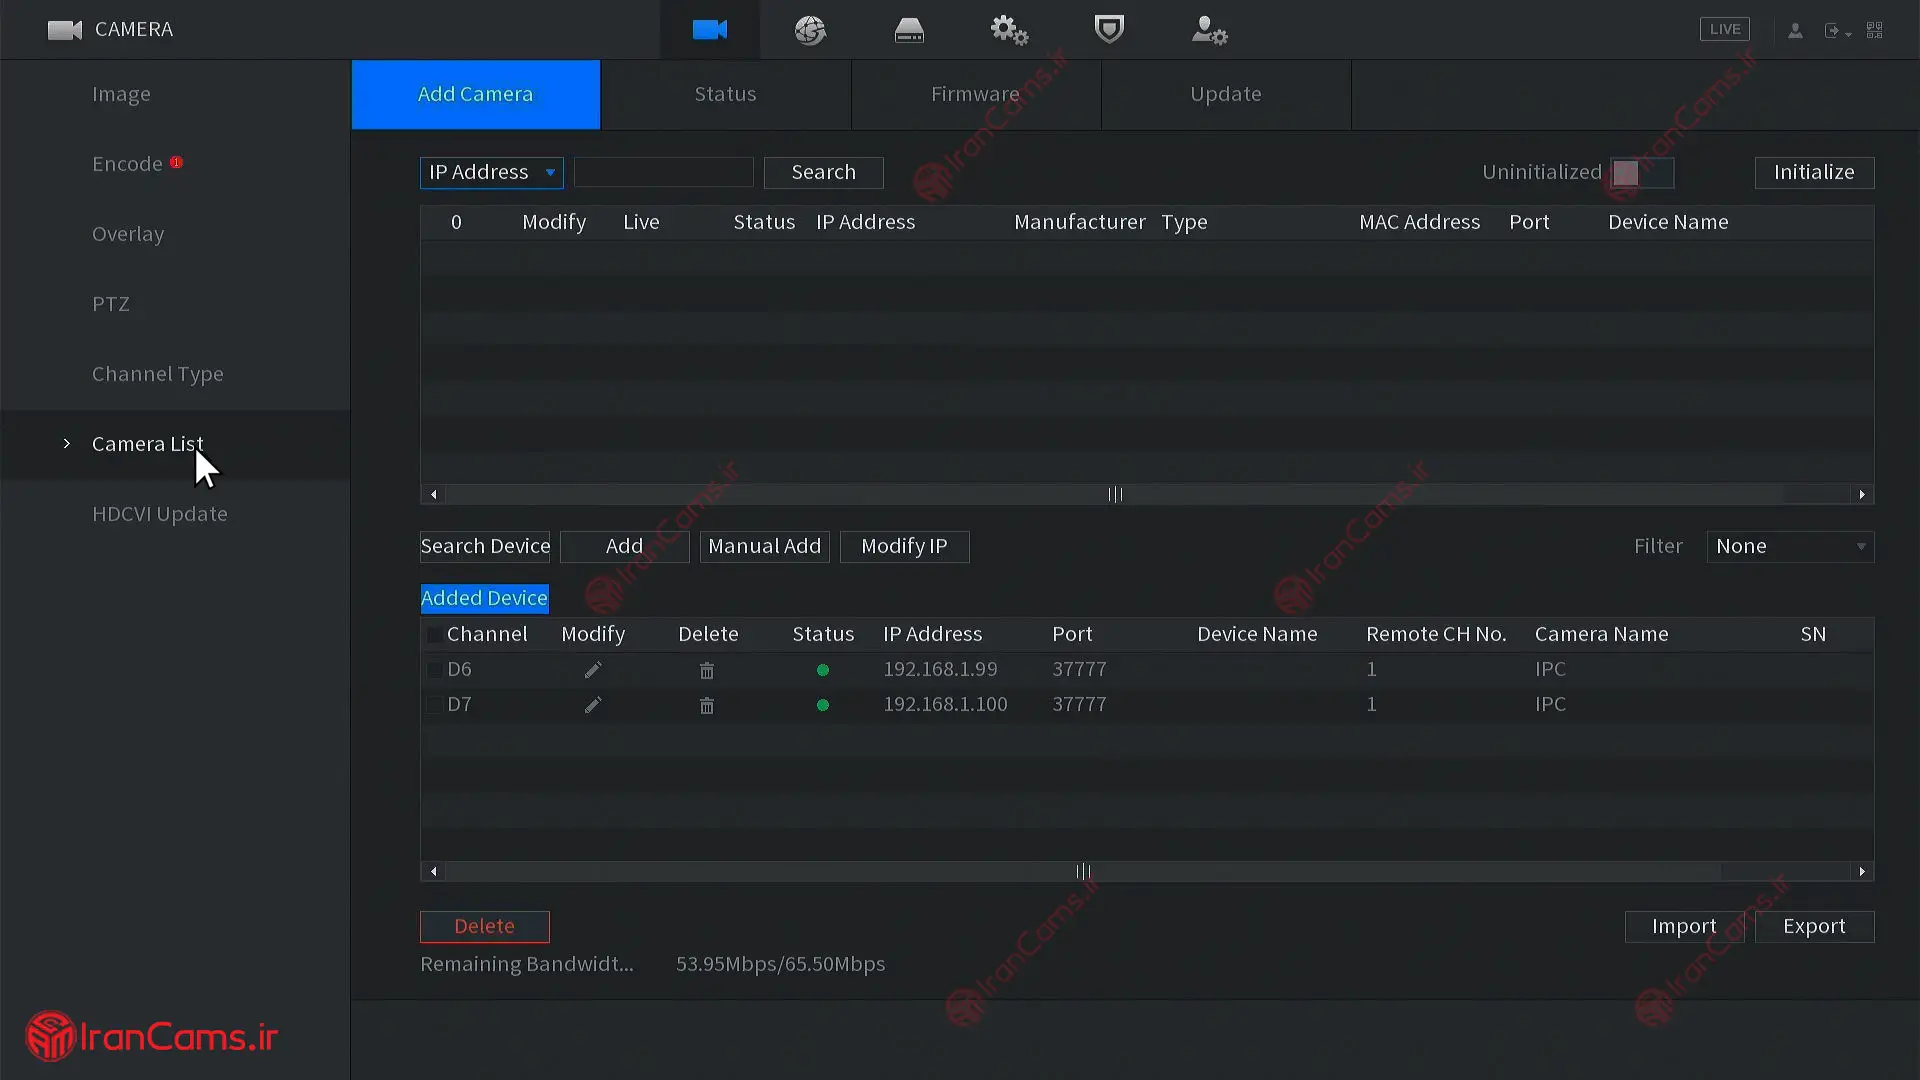Click the trash delete icon for D7

pos(707,705)
